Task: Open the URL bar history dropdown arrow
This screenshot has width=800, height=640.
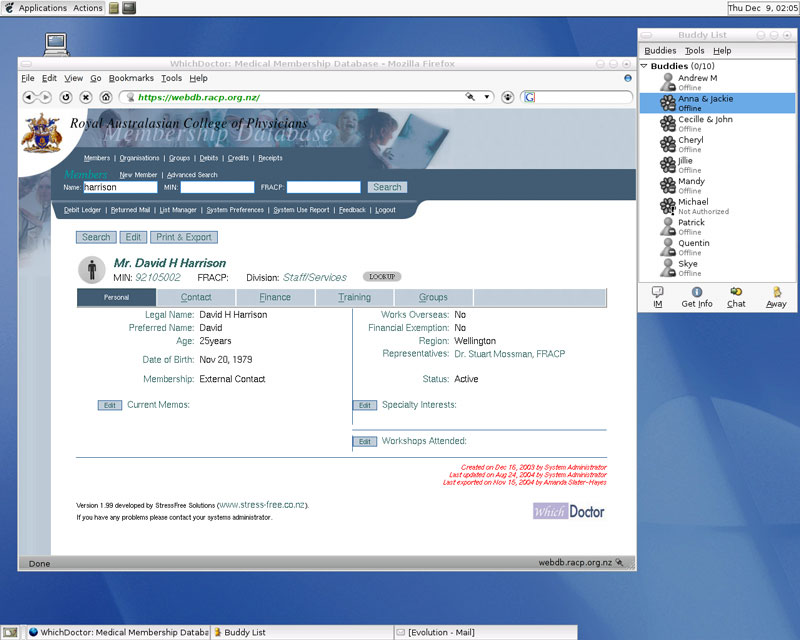Action: point(487,96)
